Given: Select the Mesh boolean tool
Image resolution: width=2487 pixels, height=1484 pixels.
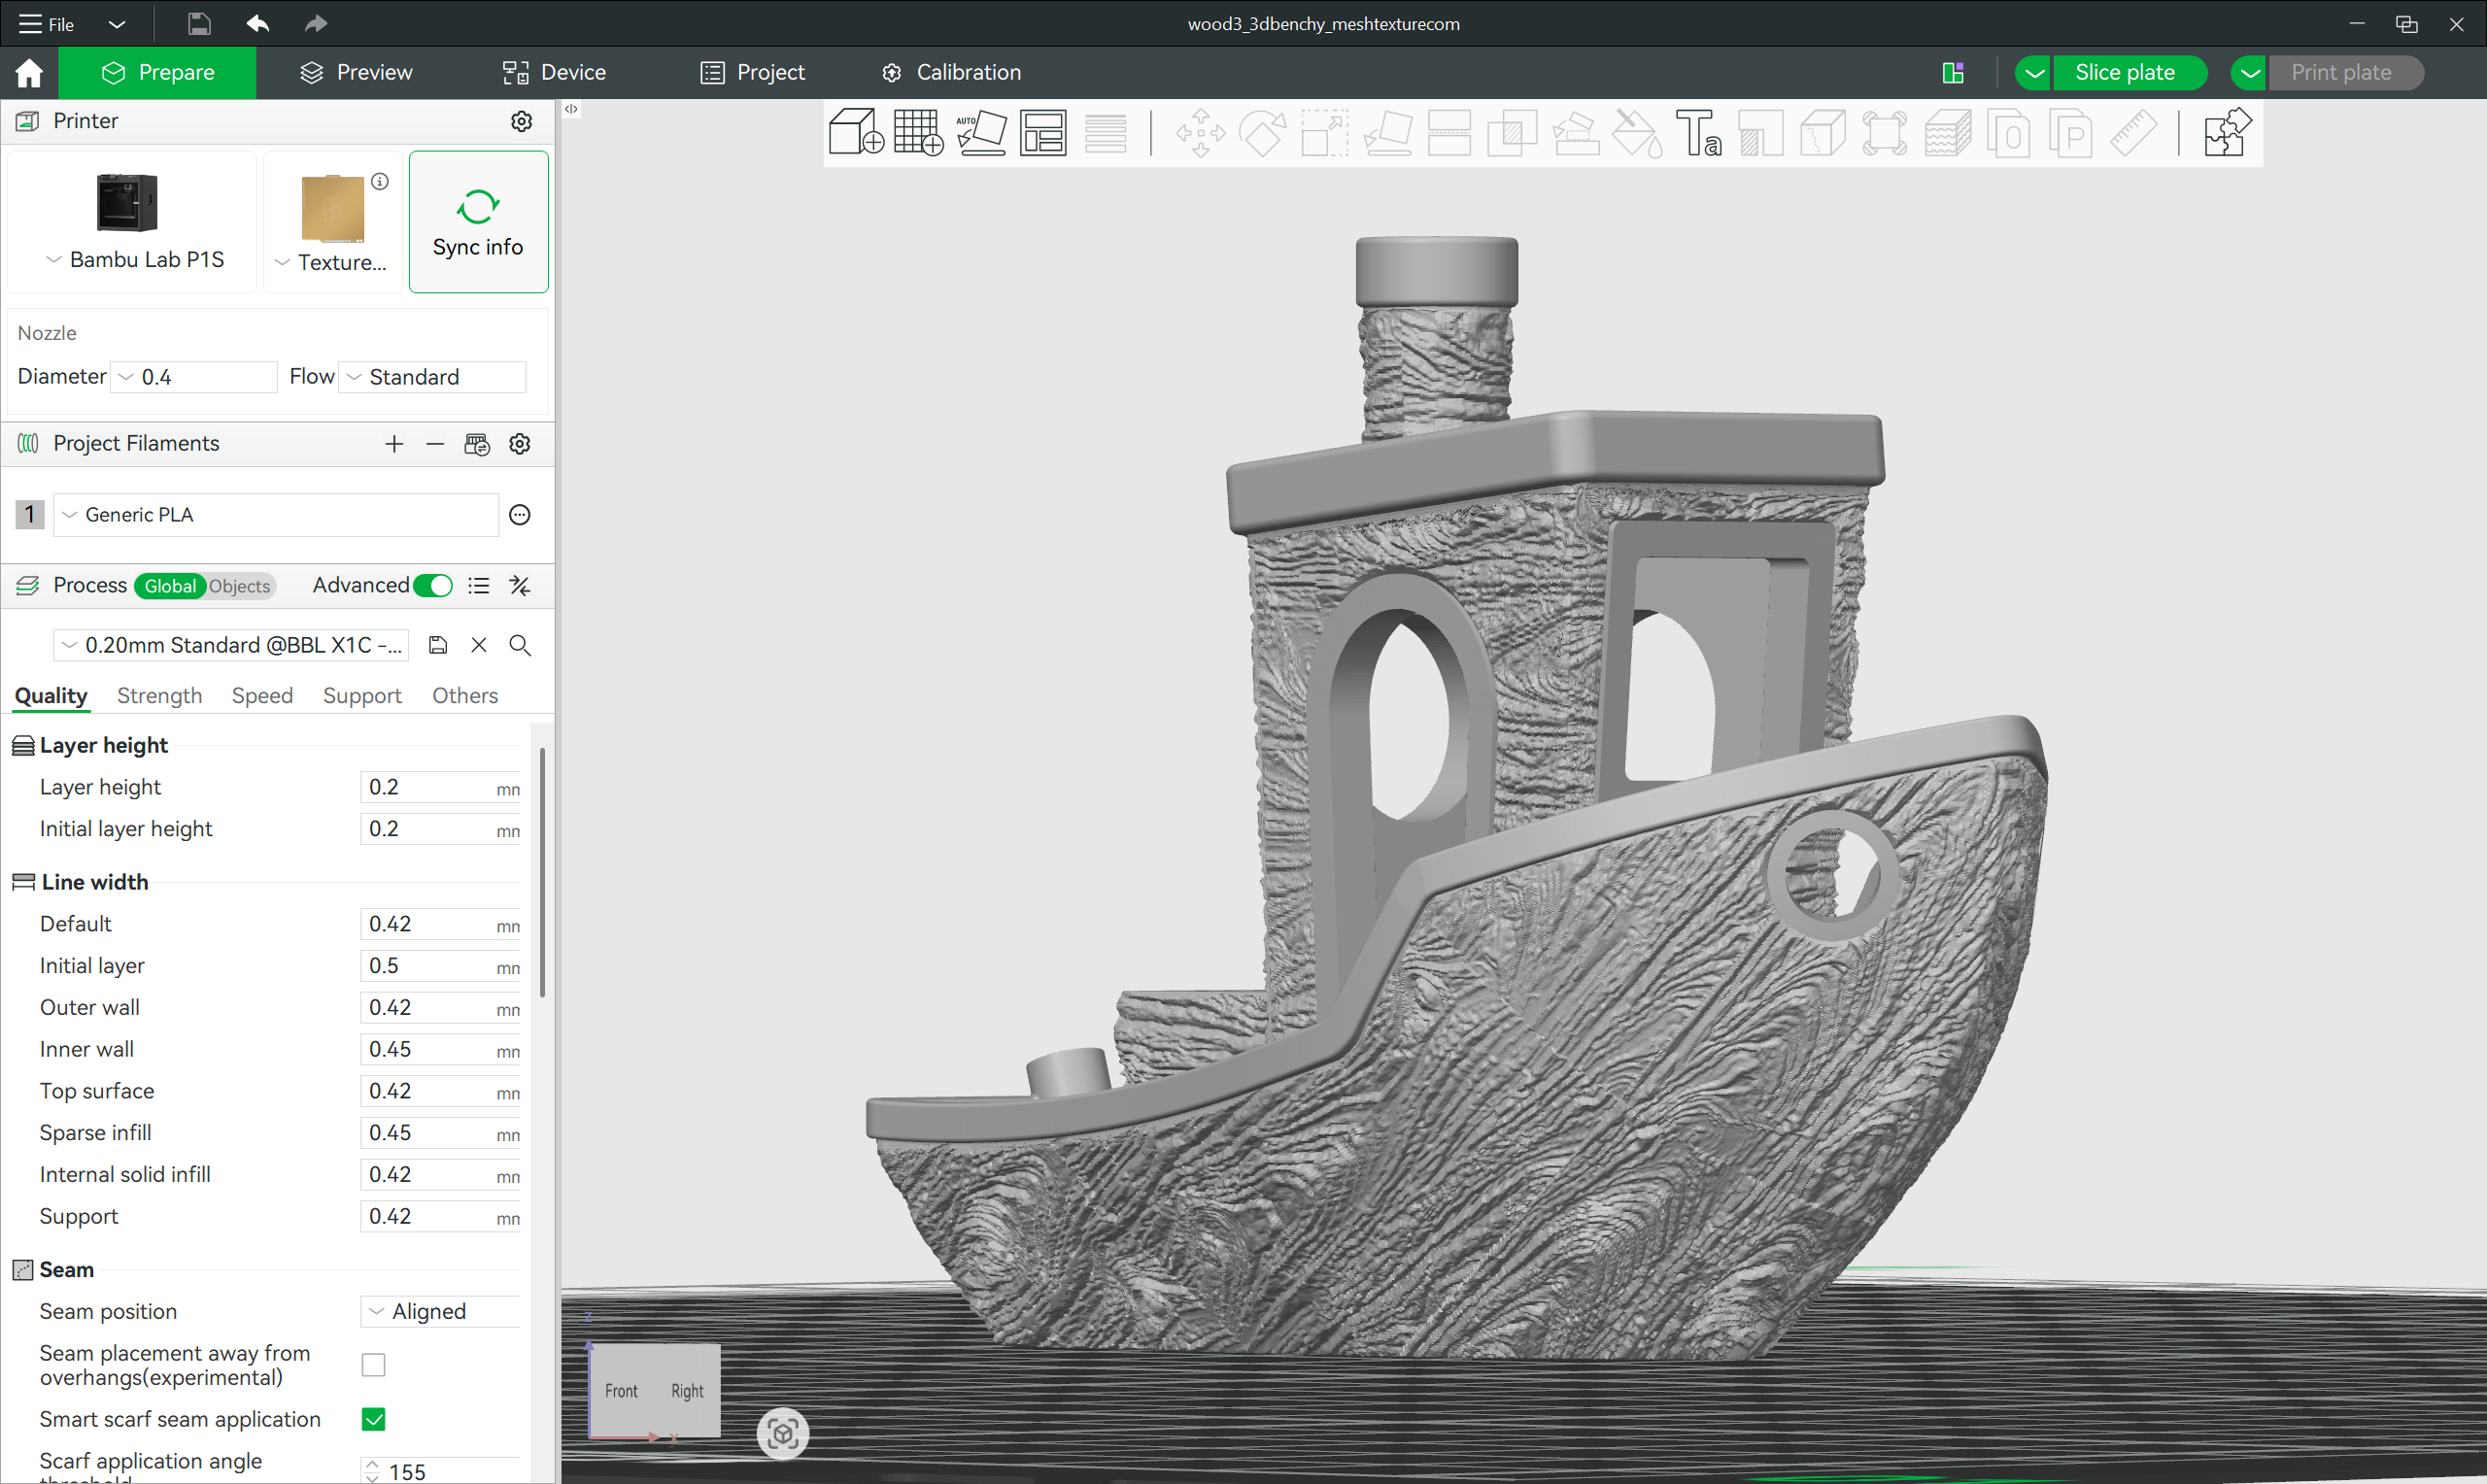Looking at the screenshot, I should click(1512, 133).
